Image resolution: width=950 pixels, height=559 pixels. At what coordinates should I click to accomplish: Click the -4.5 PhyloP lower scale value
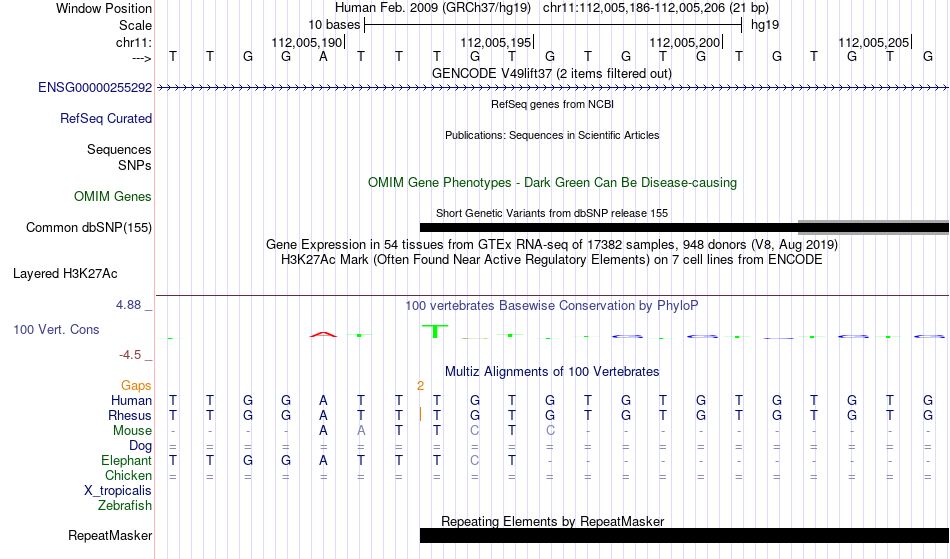coord(130,355)
